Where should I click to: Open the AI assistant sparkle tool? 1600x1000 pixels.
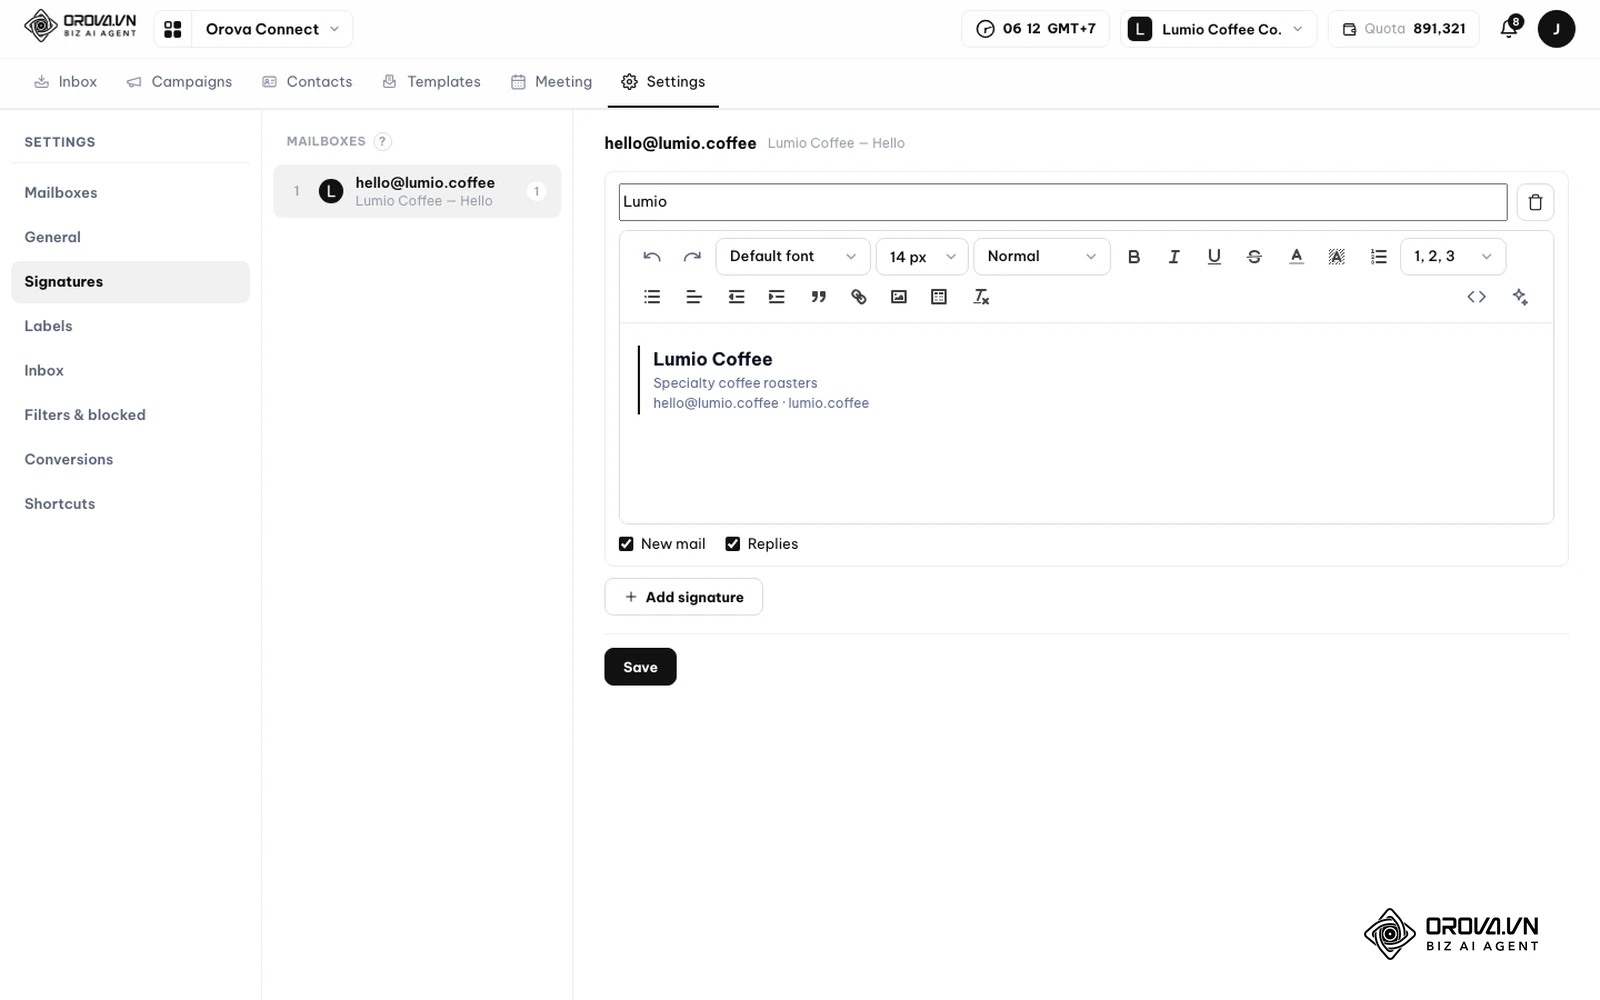[1520, 297]
